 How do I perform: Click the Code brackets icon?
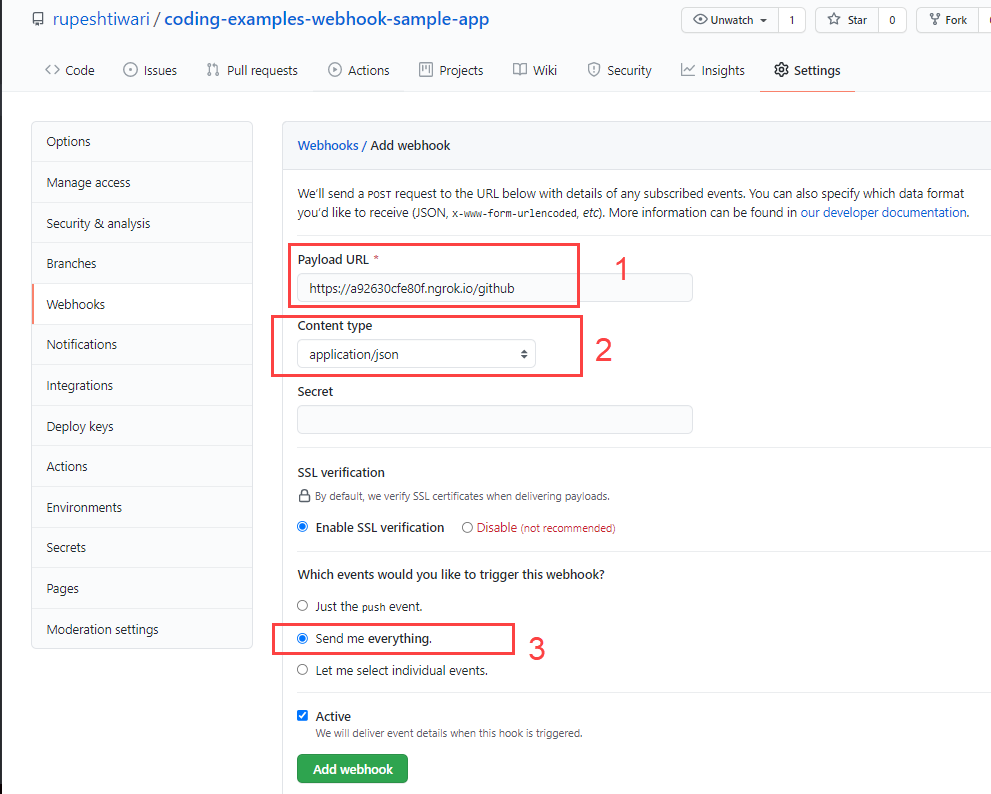pos(52,70)
